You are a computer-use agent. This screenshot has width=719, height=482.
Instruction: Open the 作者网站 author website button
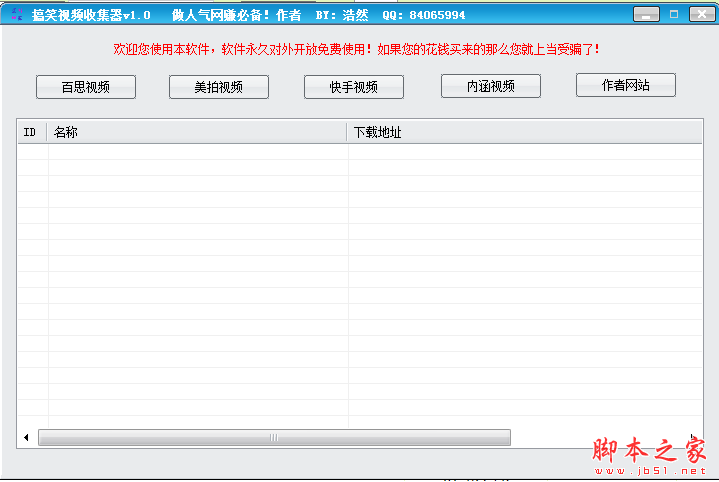pos(625,85)
